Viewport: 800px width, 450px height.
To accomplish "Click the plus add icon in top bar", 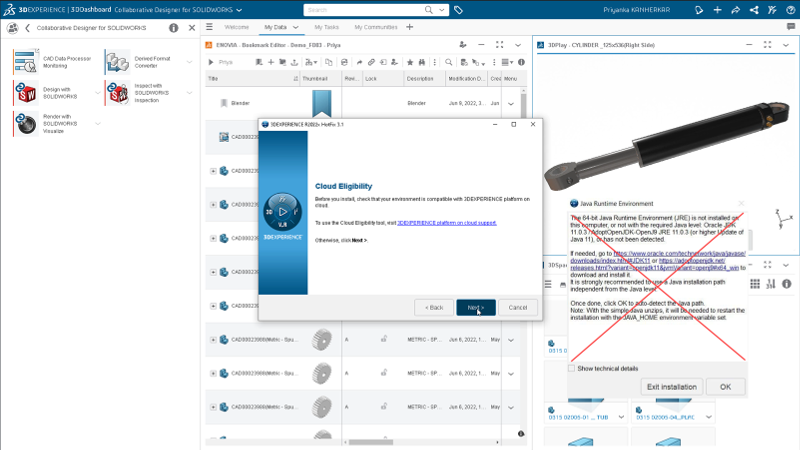I will tap(717, 10).
